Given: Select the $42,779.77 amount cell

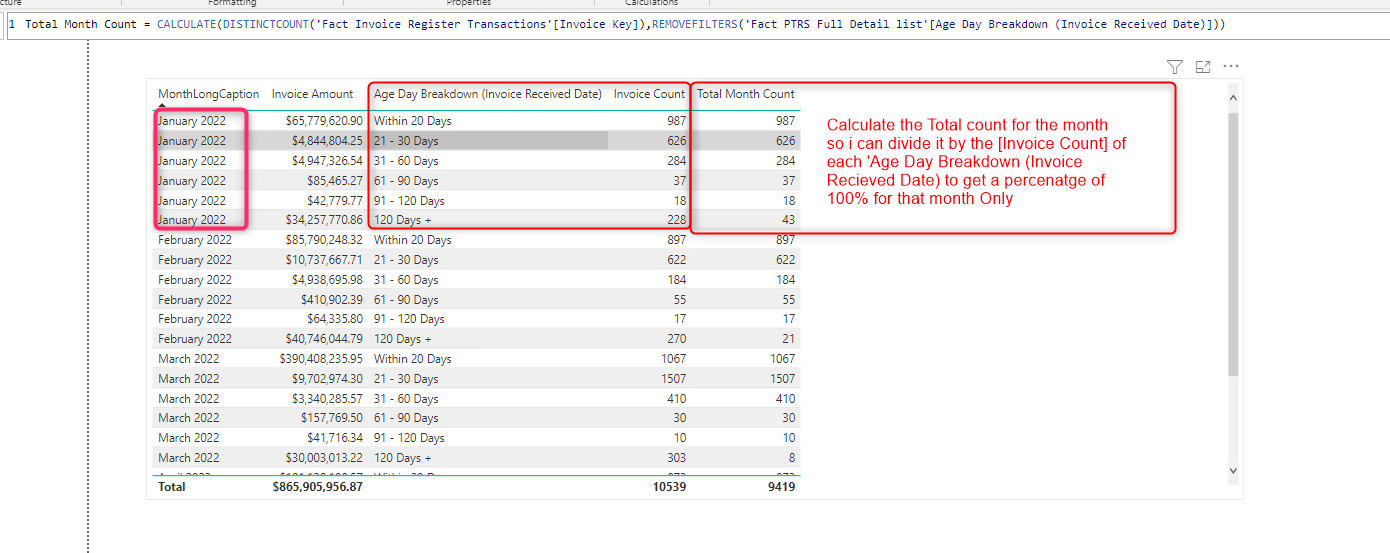Looking at the screenshot, I should [x=335, y=201].
